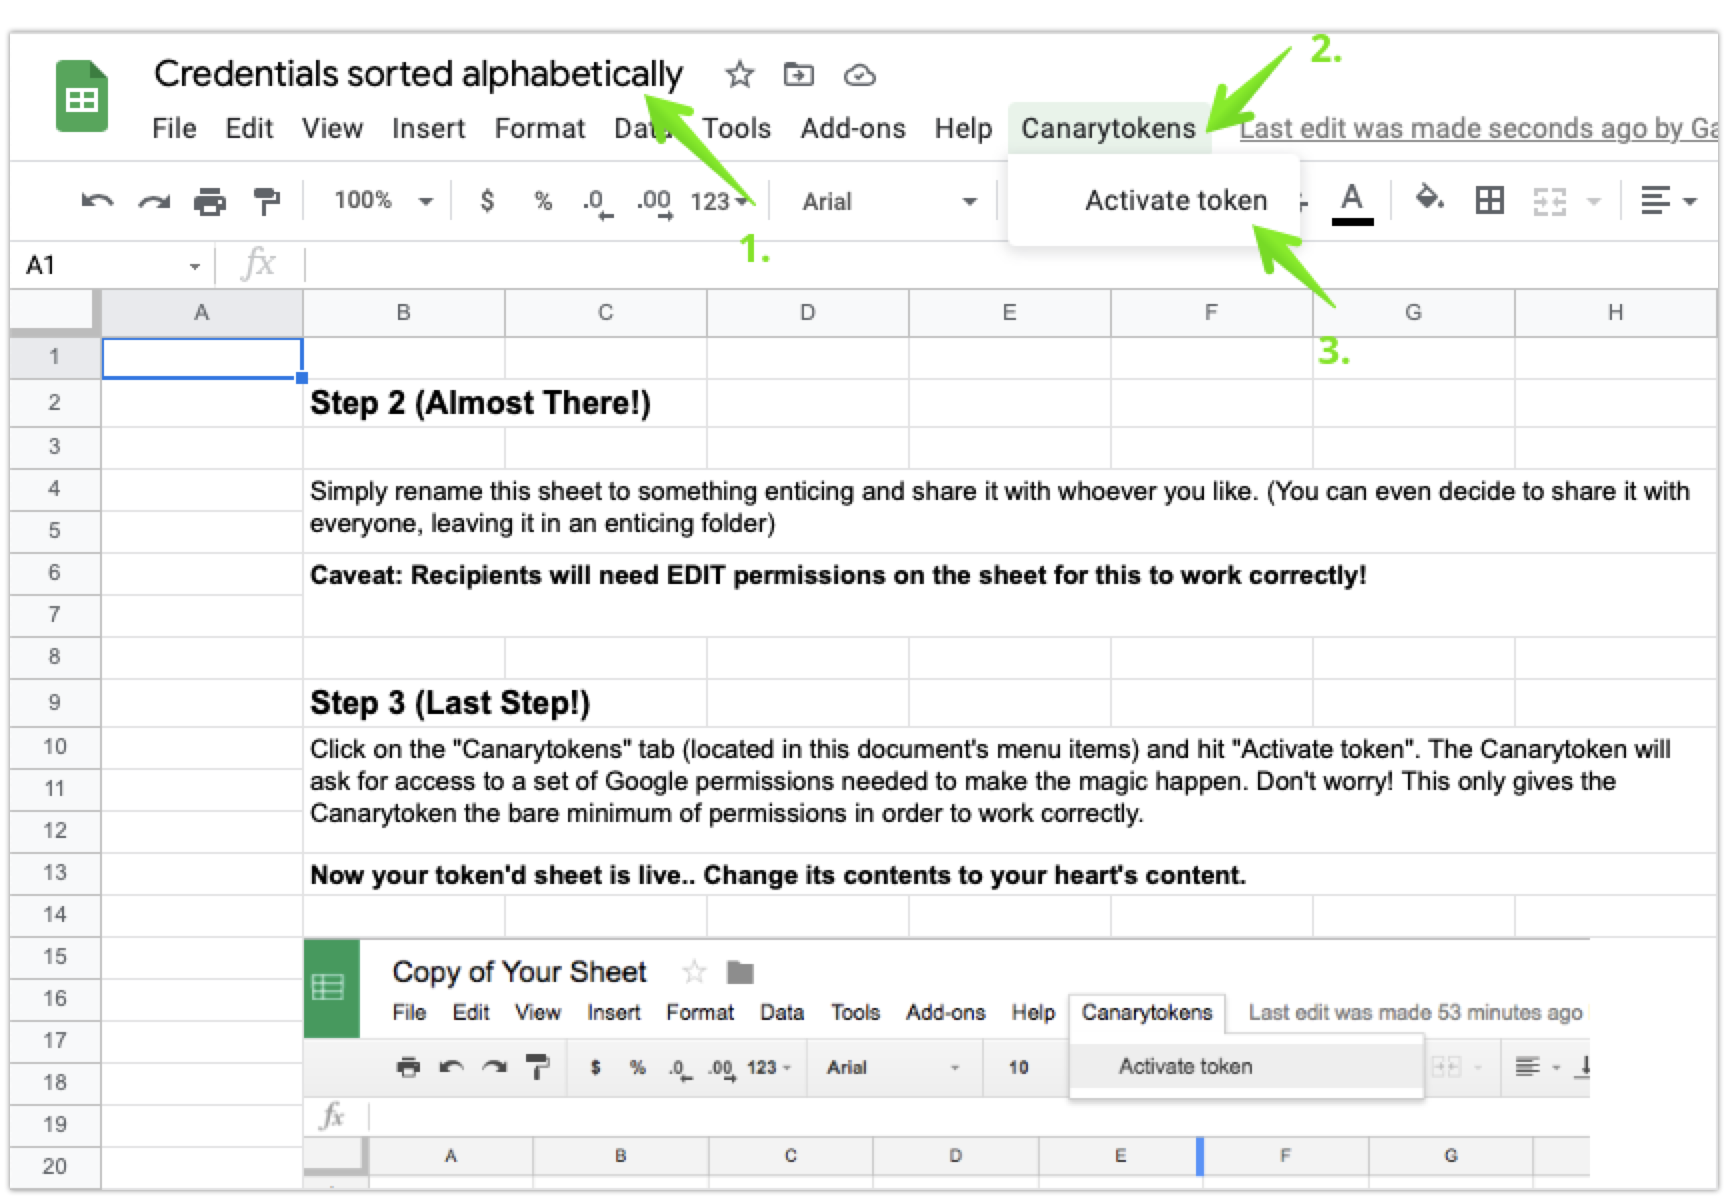1728x1200 pixels.
Task: Select row 14 header
Action: 54,914
